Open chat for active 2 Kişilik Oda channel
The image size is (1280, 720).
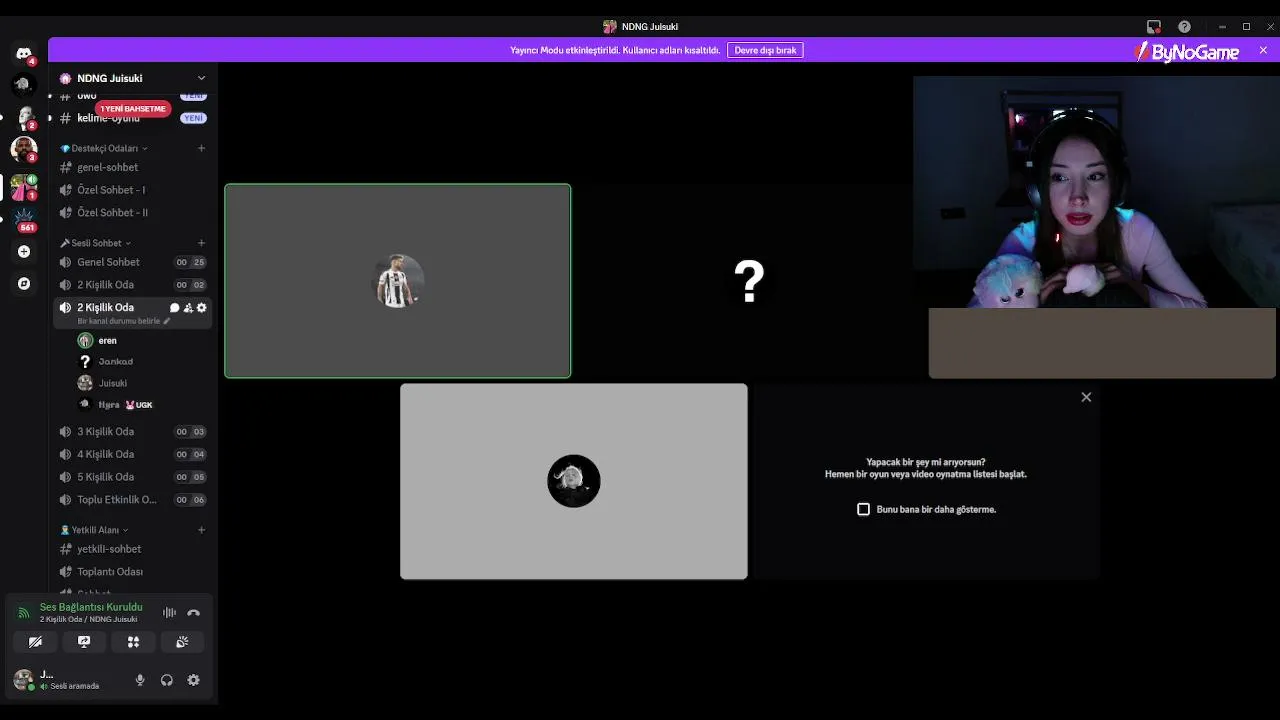(x=175, y=308)
